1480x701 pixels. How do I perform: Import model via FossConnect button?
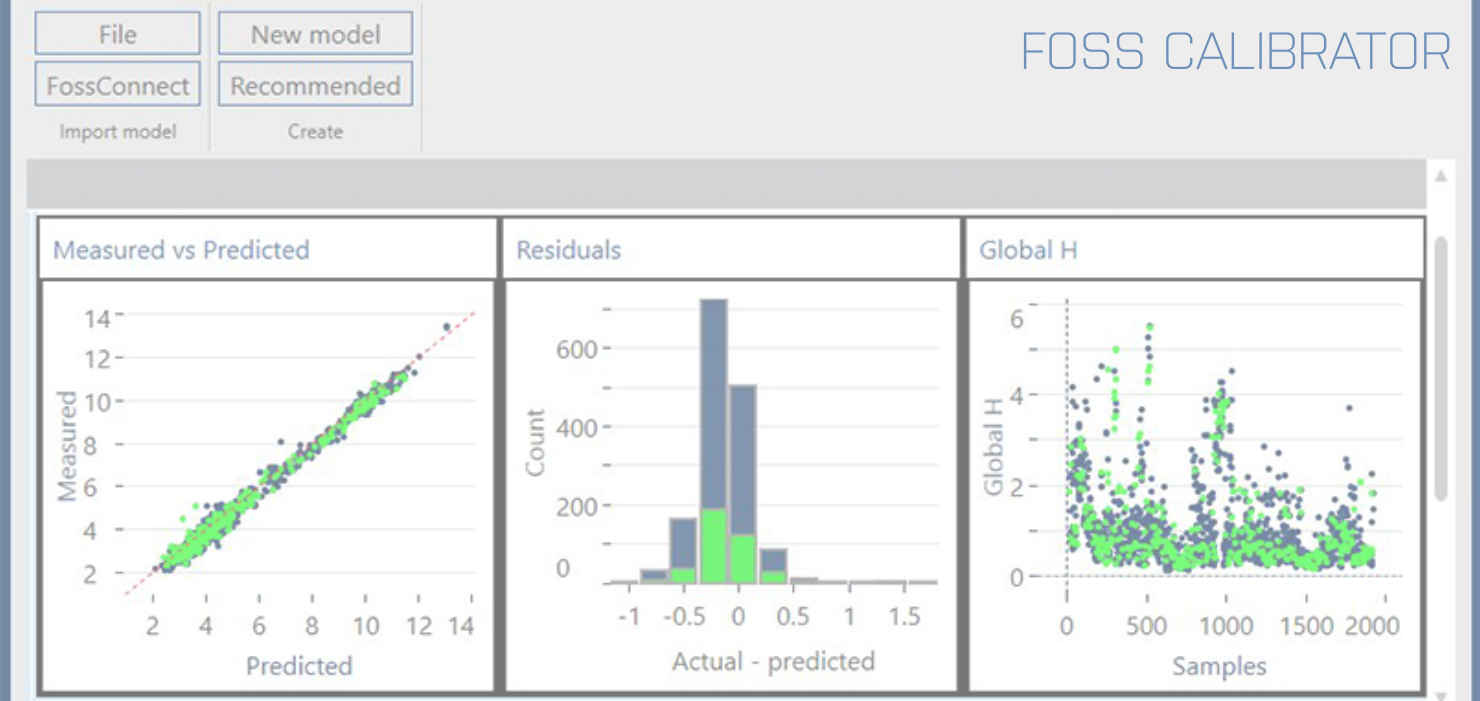[x=117, y=85]
